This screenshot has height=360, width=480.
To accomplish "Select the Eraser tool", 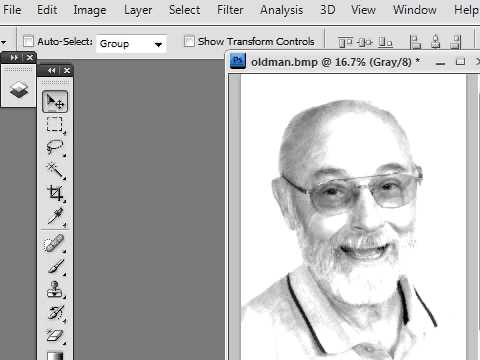I will coord(55,335).
